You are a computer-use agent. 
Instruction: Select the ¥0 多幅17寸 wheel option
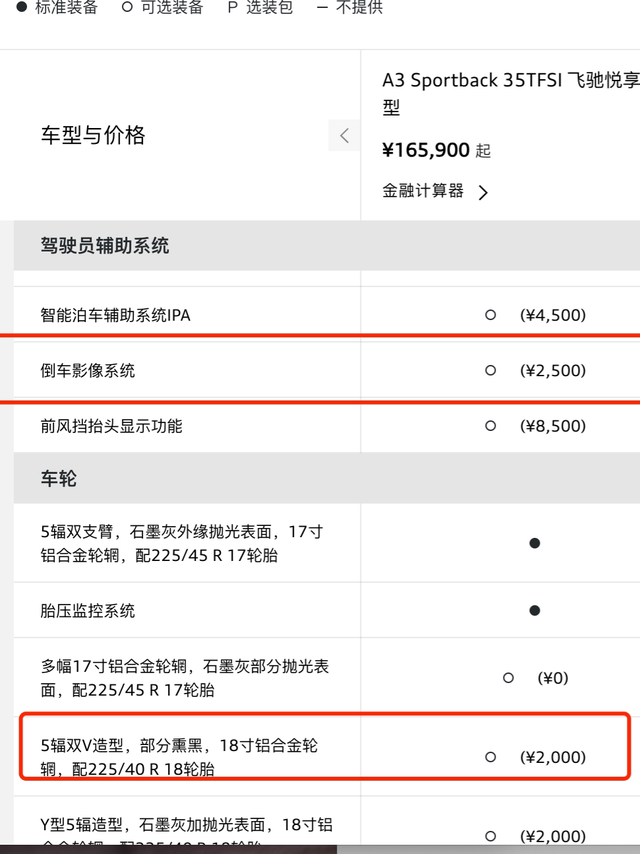pos(508,678)
